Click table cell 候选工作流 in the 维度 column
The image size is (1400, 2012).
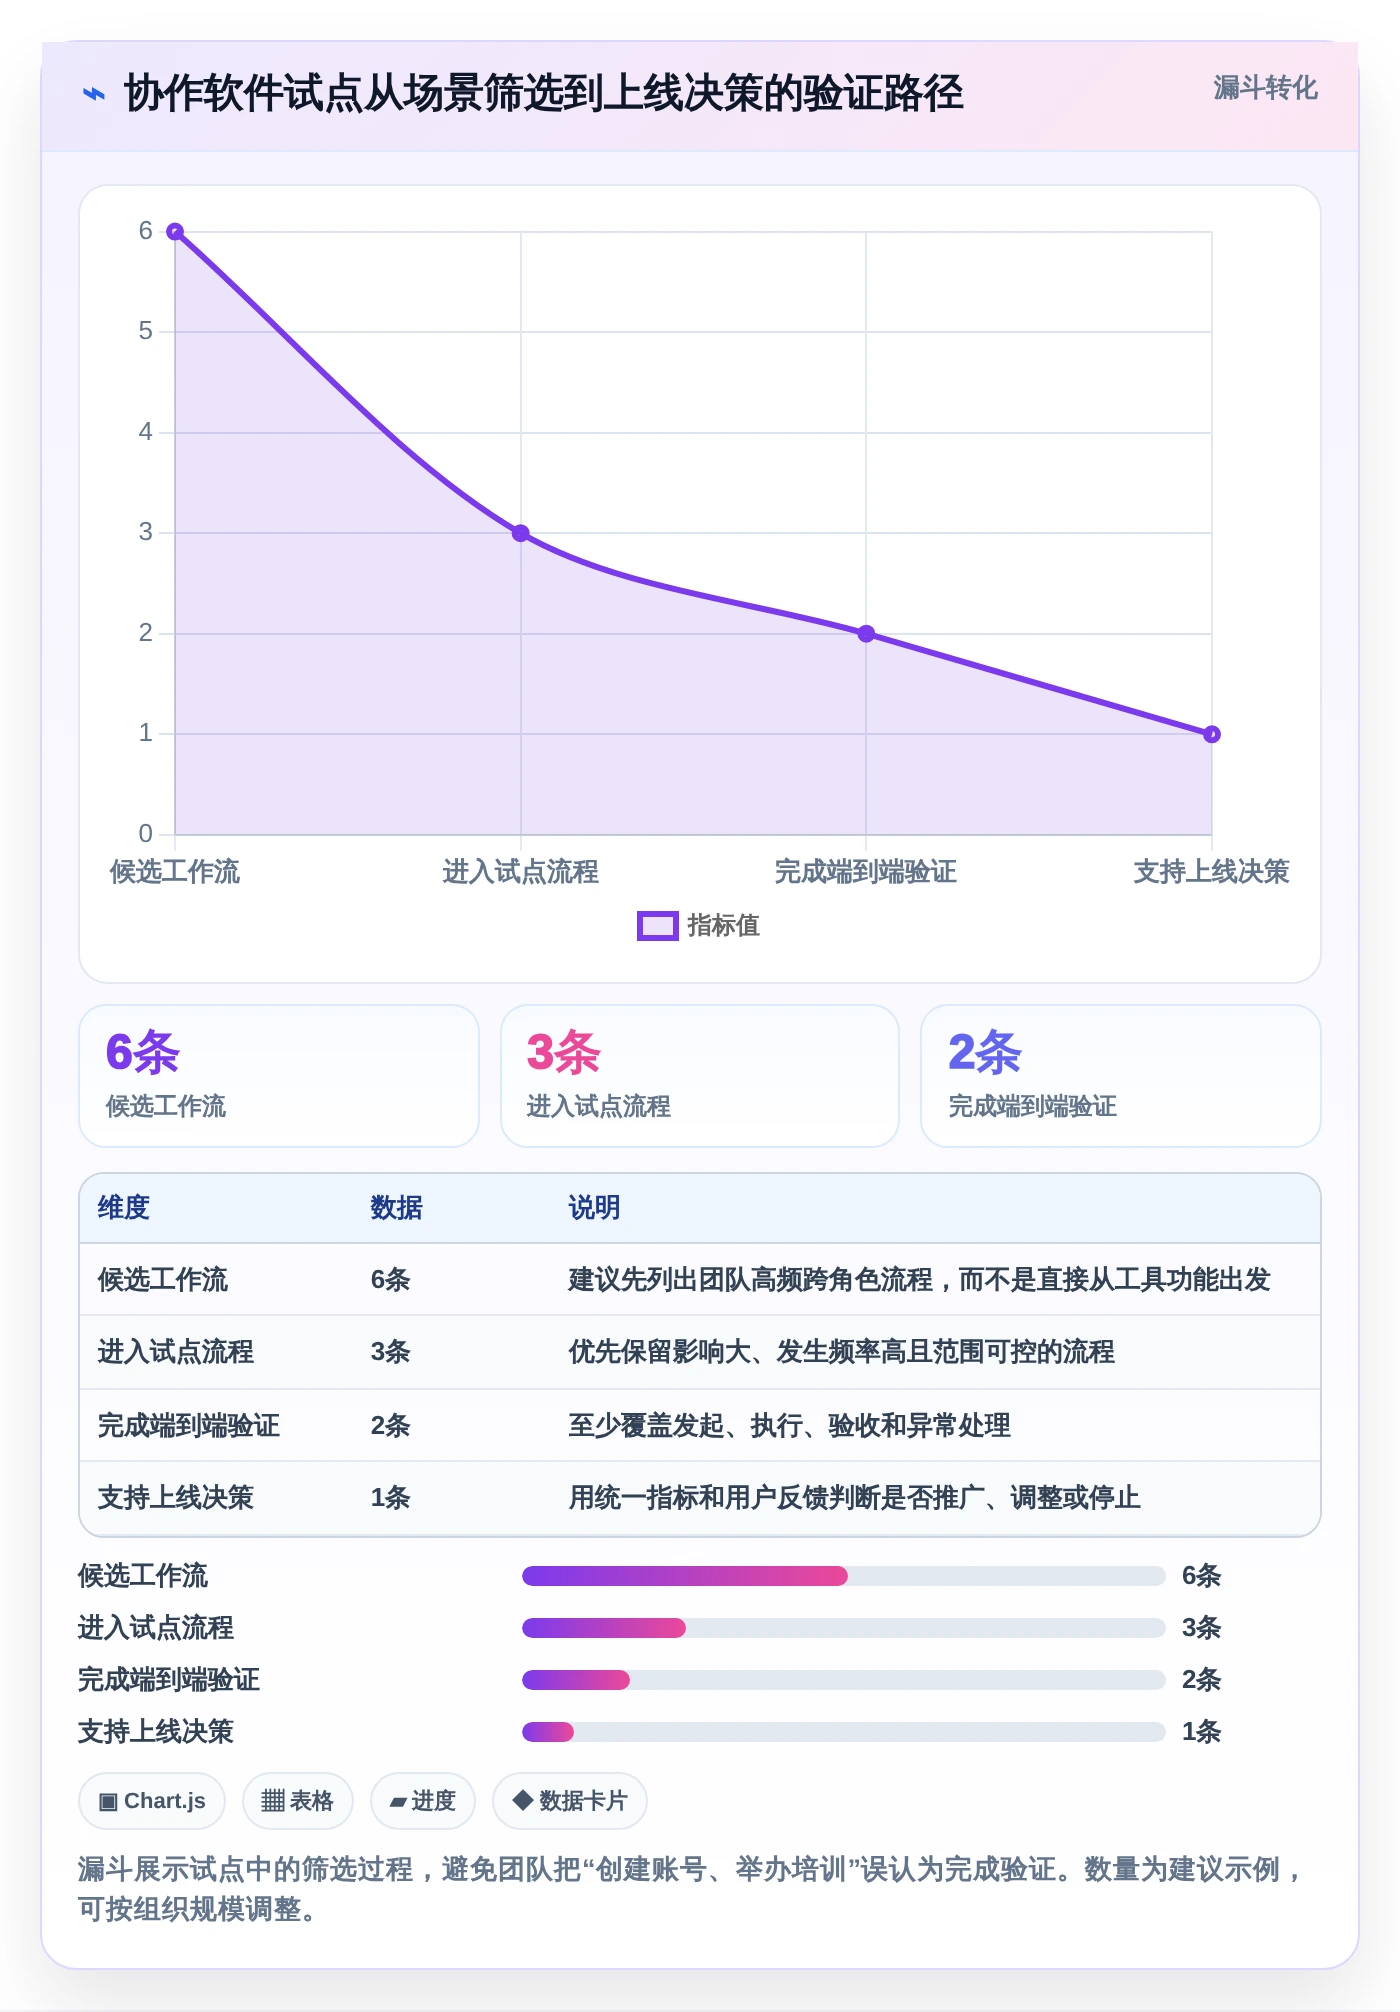(163, 1280)
